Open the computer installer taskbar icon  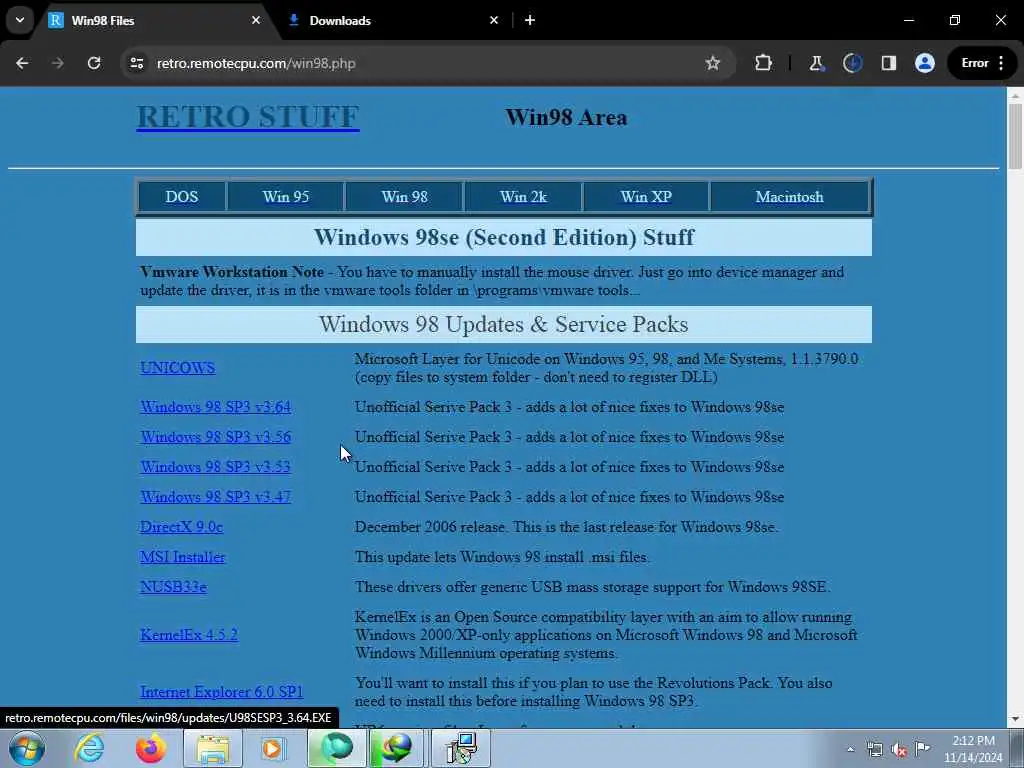(x=461, y=748)
